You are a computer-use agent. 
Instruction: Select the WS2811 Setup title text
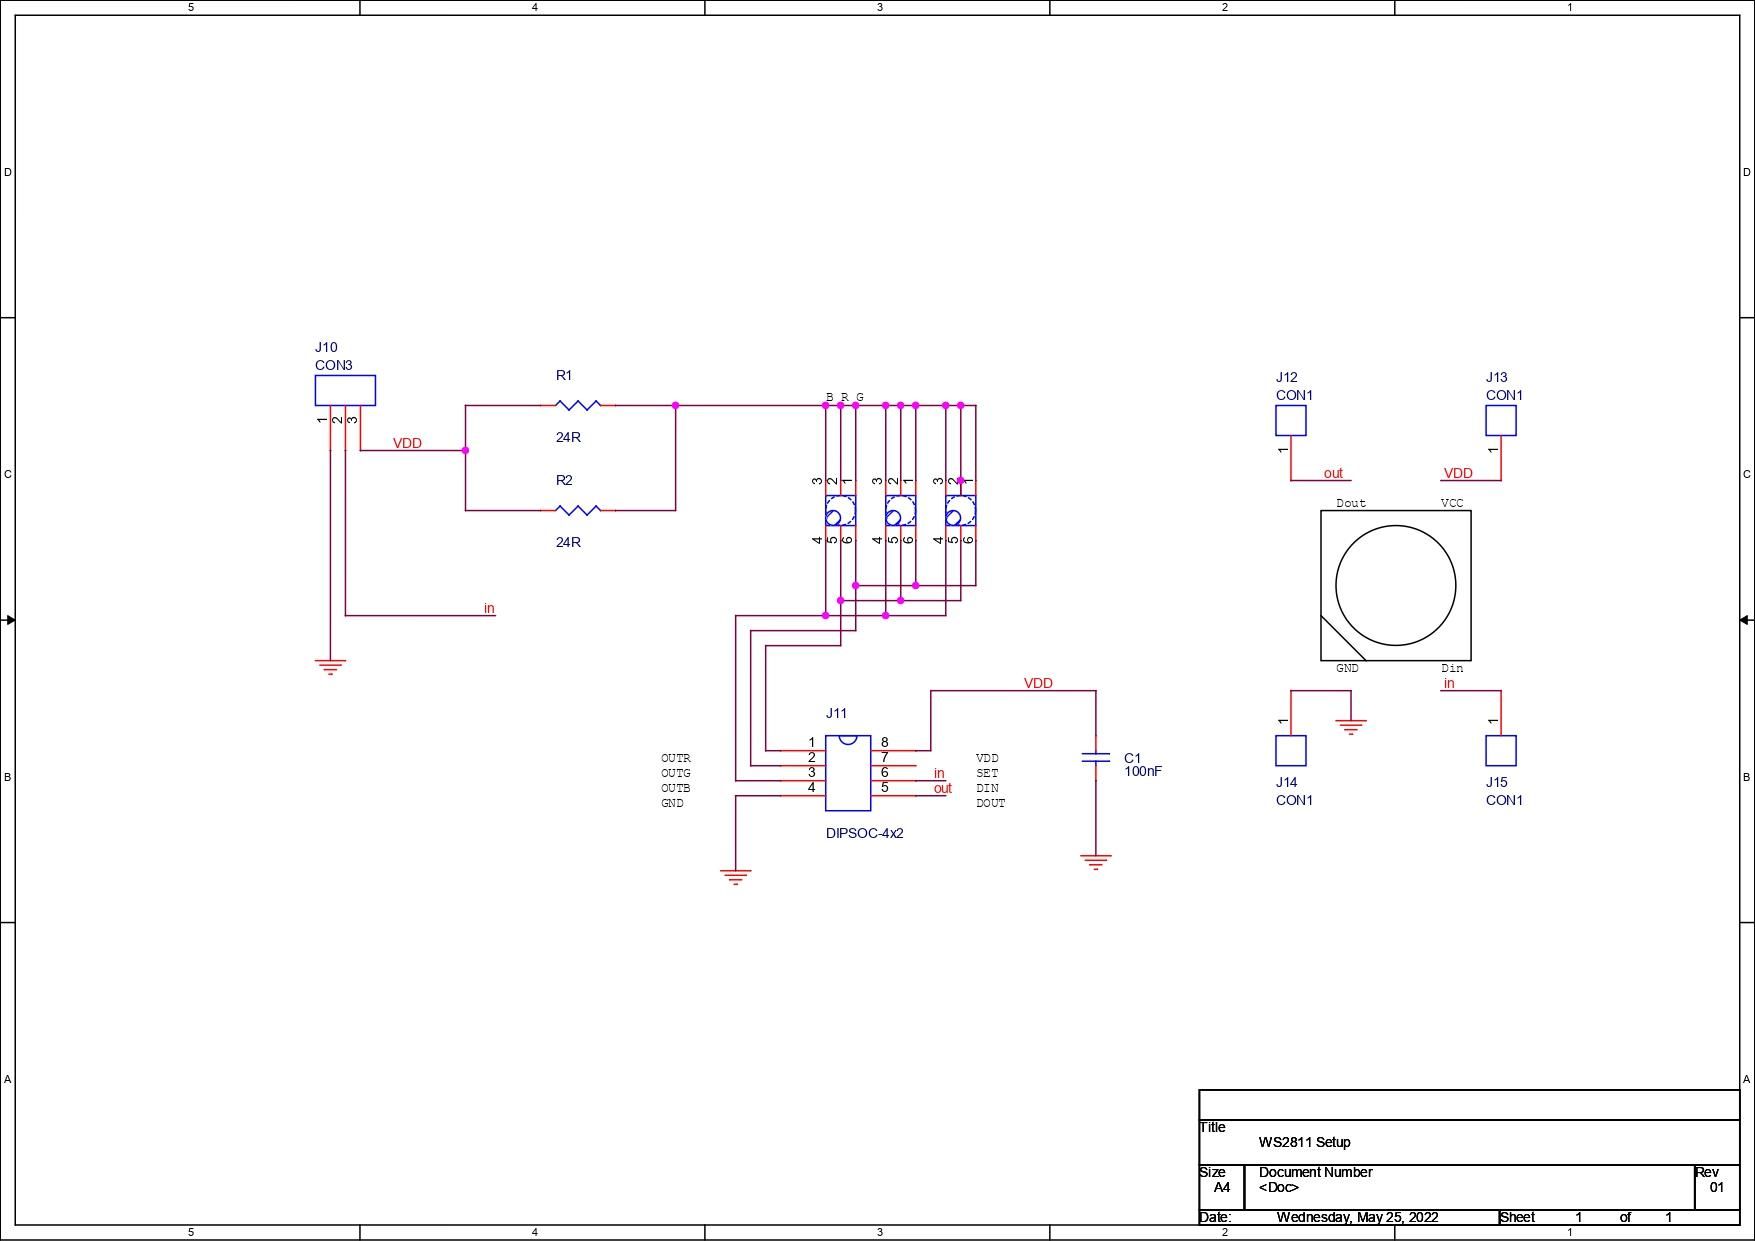[x=1302, y=1141]
